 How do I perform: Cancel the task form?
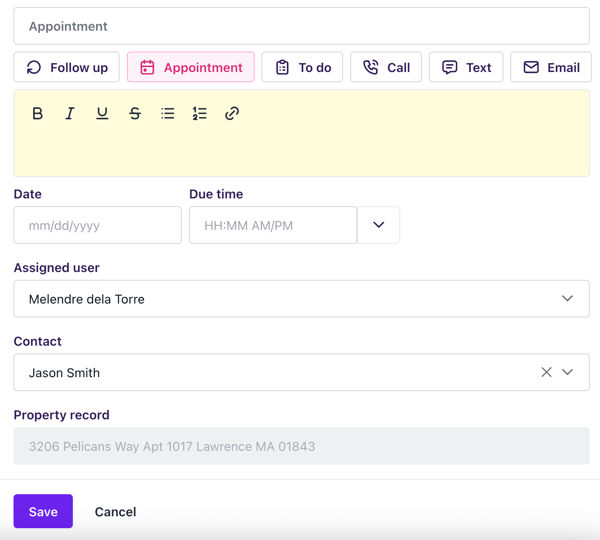click(116, 512)
